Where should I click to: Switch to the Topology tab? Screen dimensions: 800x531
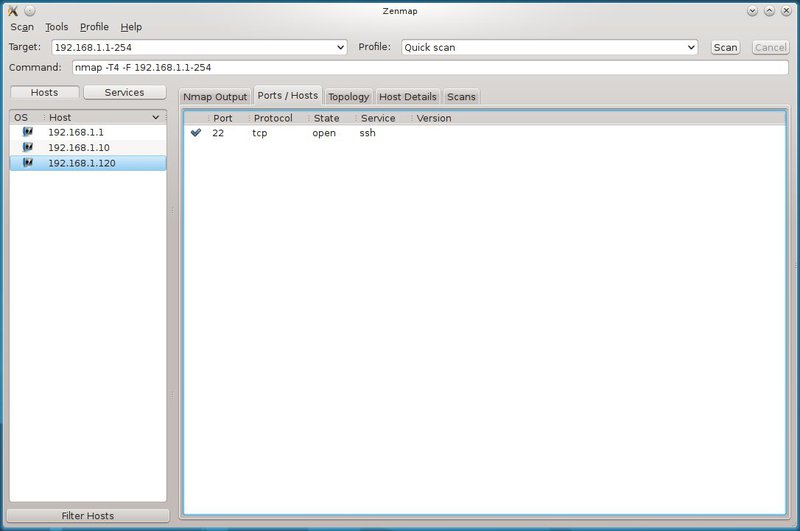click(x=348, y=97)
